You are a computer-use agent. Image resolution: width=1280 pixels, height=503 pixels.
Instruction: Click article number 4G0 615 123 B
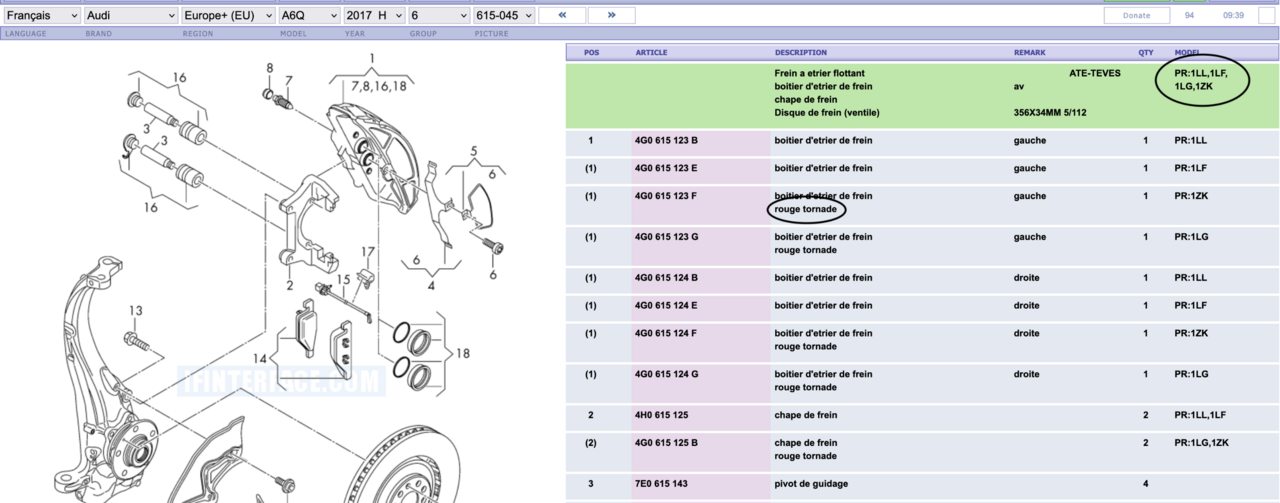click(666, 141)
